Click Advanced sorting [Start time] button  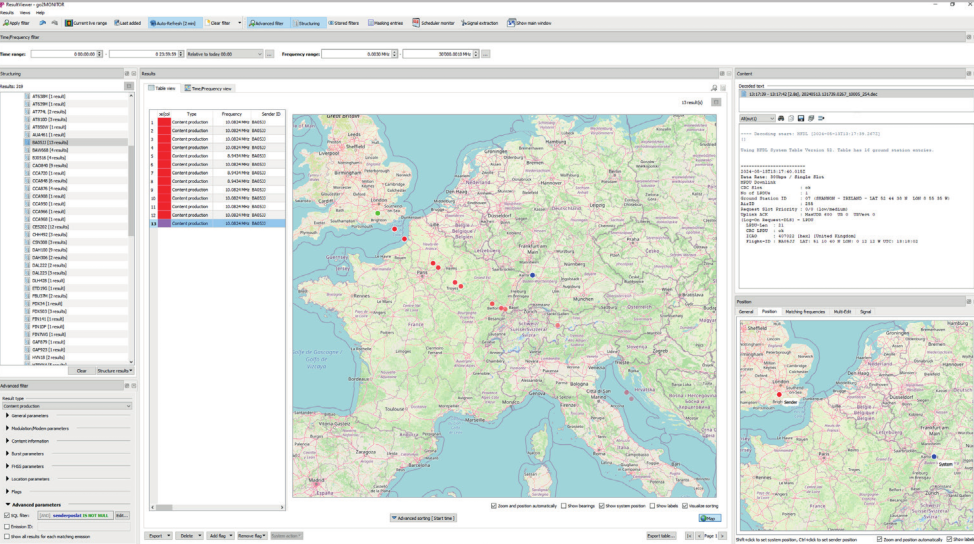[x=423, y=518]
